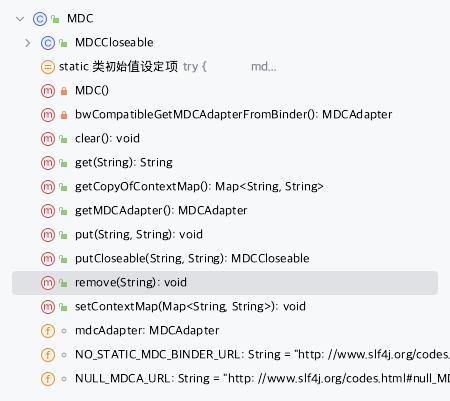
Task: Select NO_STATIC_MDC_BINDER_URL field
Action: coord(262,355)
